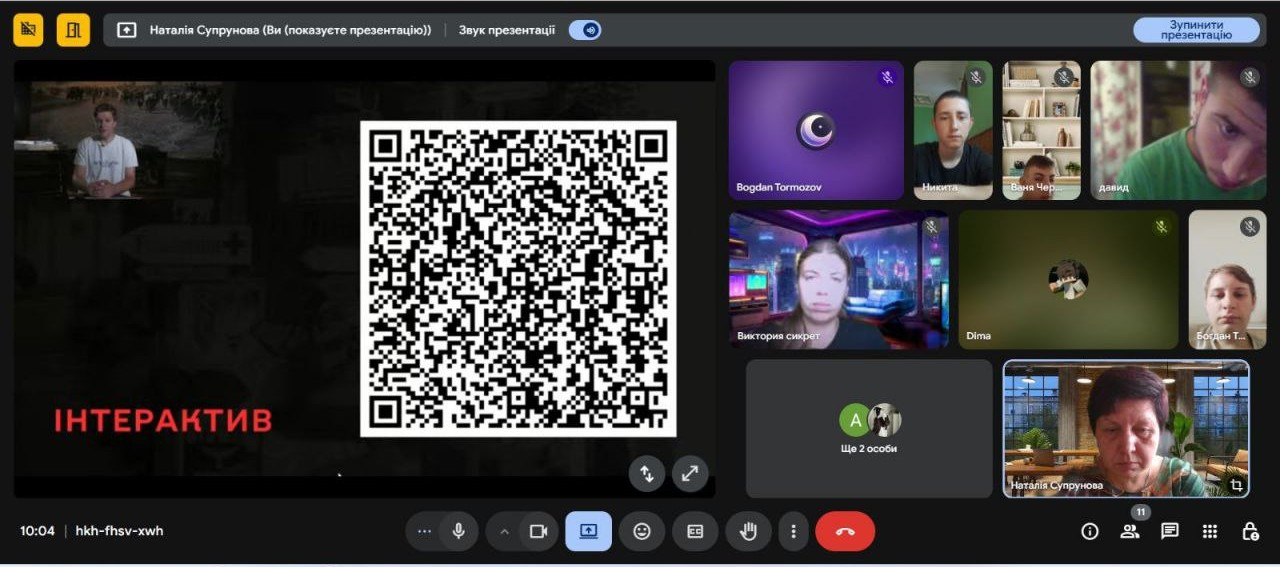Turn off the camera
1280x567 pixels.
click(x=538, y=531)
